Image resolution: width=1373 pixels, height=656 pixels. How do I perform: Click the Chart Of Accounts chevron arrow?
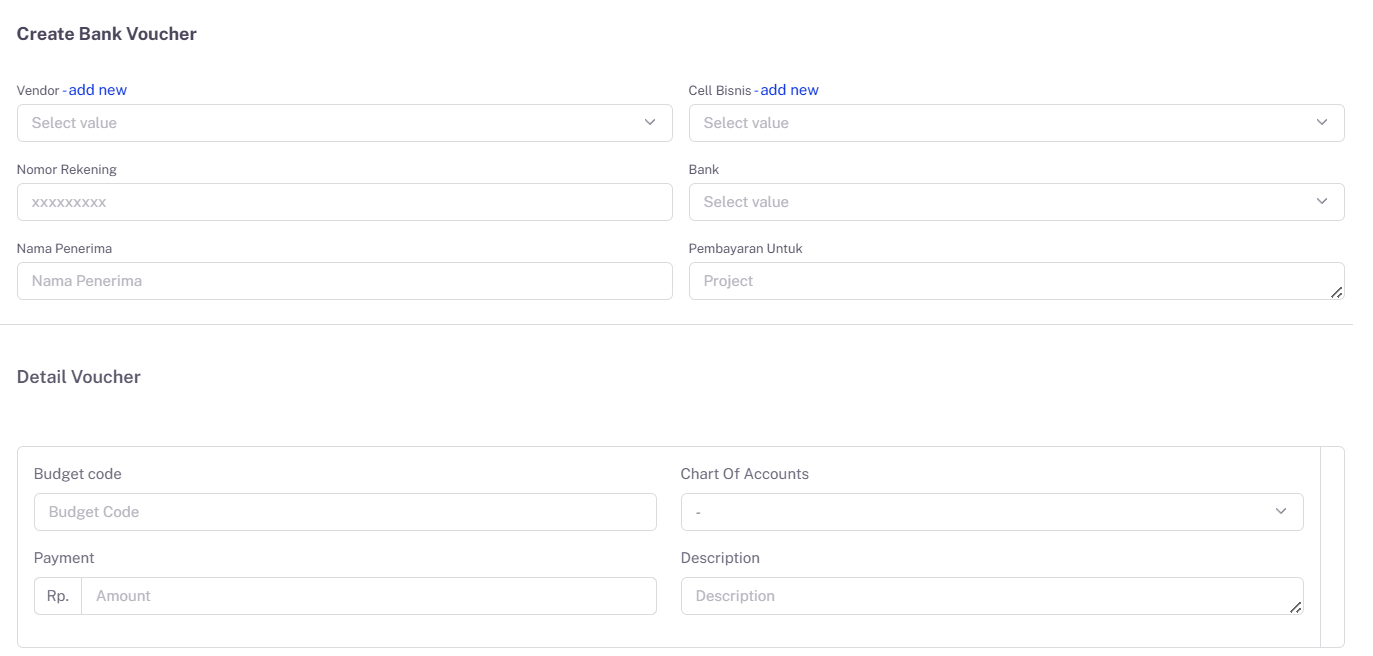point(1281,511)
